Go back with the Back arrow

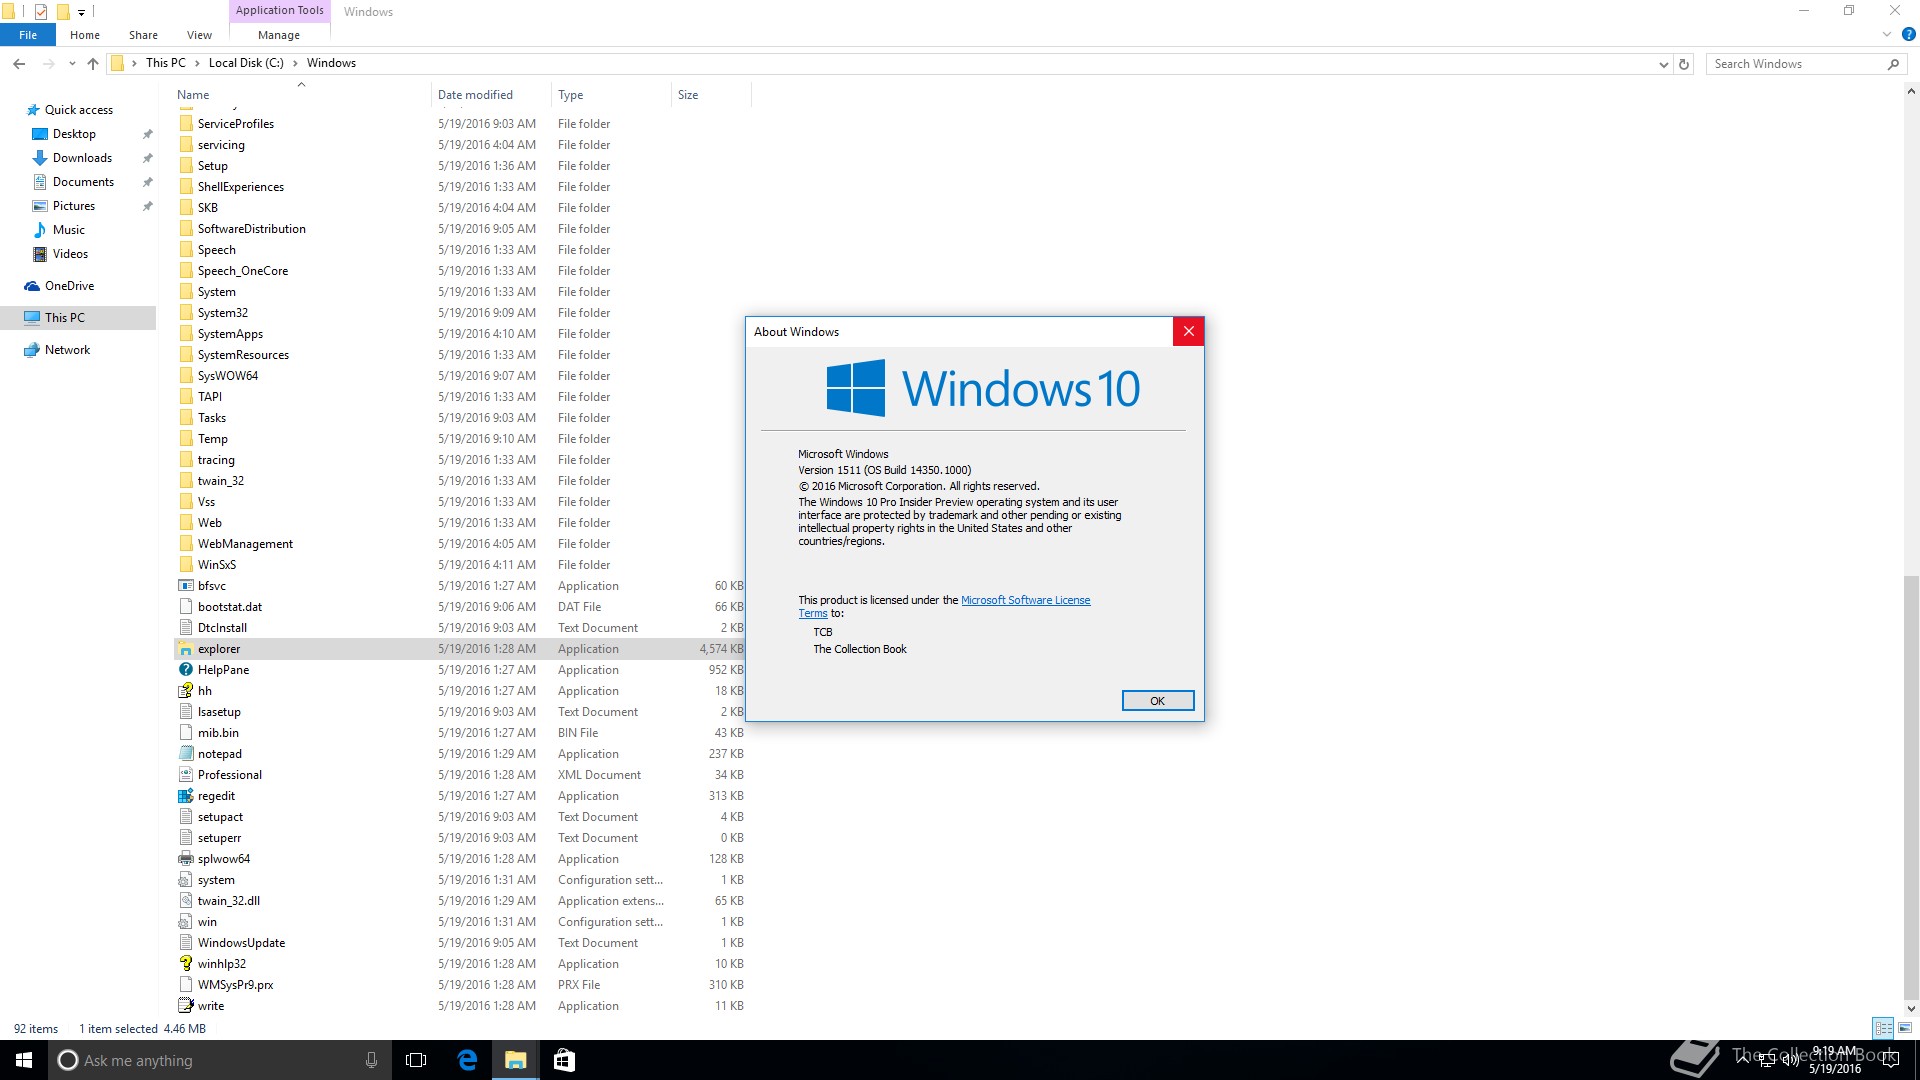(x=19, y=64)
